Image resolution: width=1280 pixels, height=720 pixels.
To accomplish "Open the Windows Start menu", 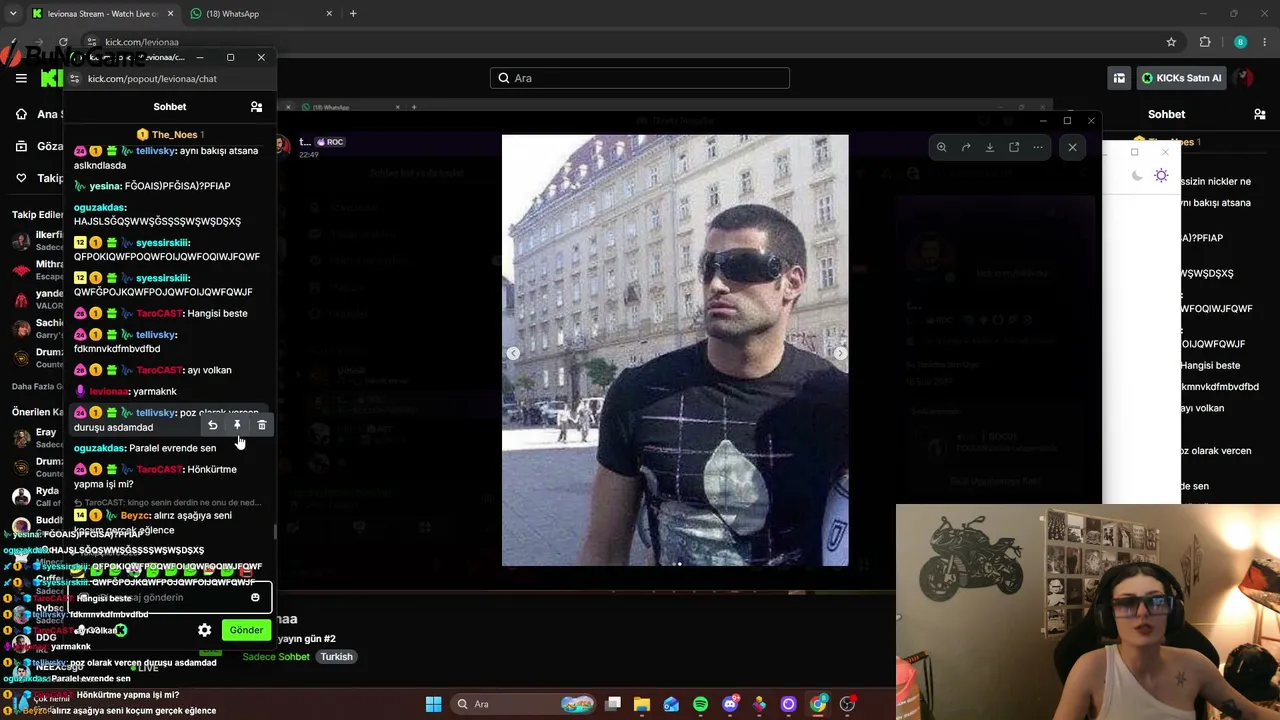I will click(x=433, y=704).
